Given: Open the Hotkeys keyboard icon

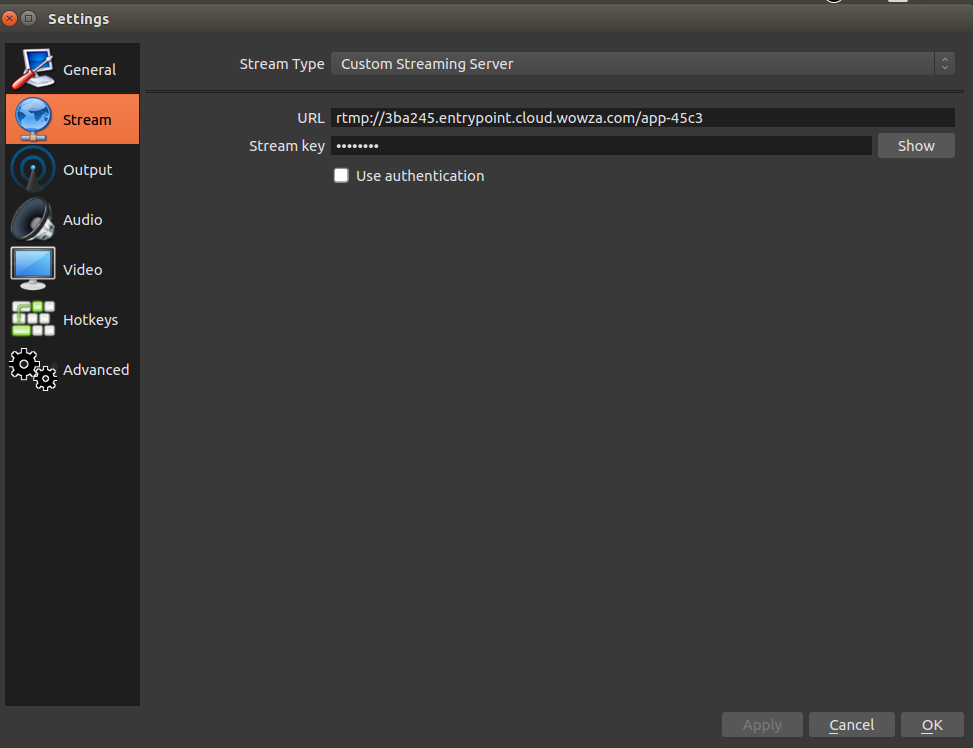Looking at the screenshot, I should pyautogui.click(x=34, y=318).
